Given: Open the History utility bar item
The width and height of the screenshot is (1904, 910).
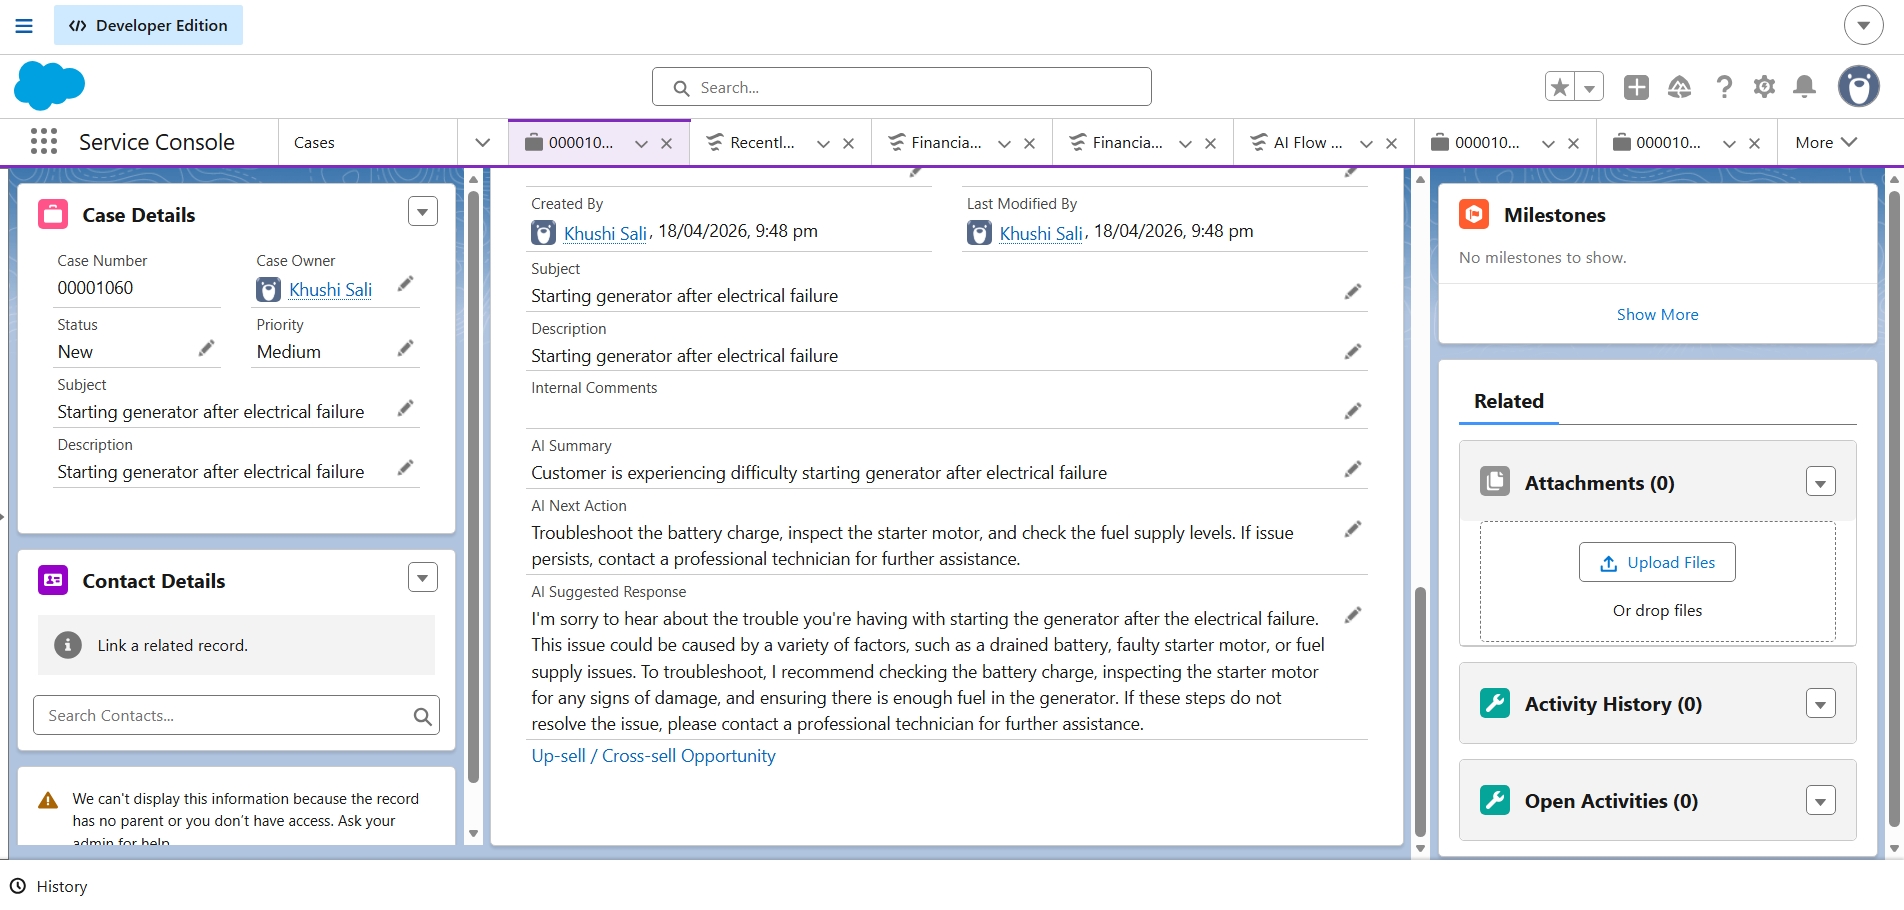Looking at the screenshot, I should [48, 886].
